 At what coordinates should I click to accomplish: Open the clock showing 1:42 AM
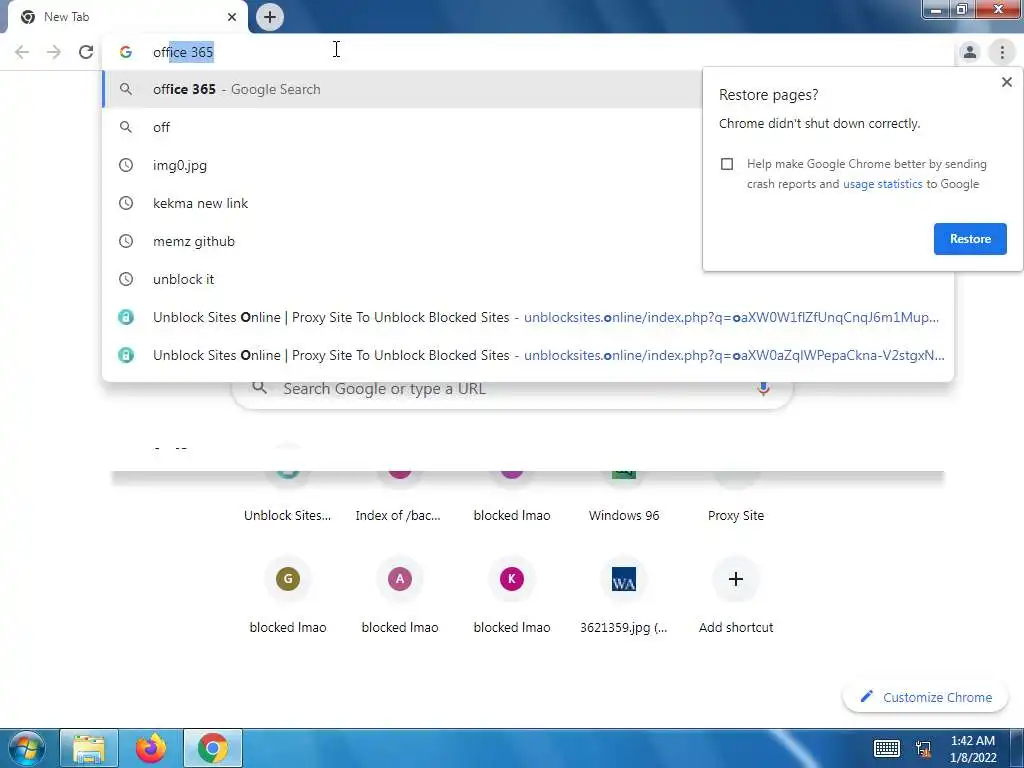973,749
